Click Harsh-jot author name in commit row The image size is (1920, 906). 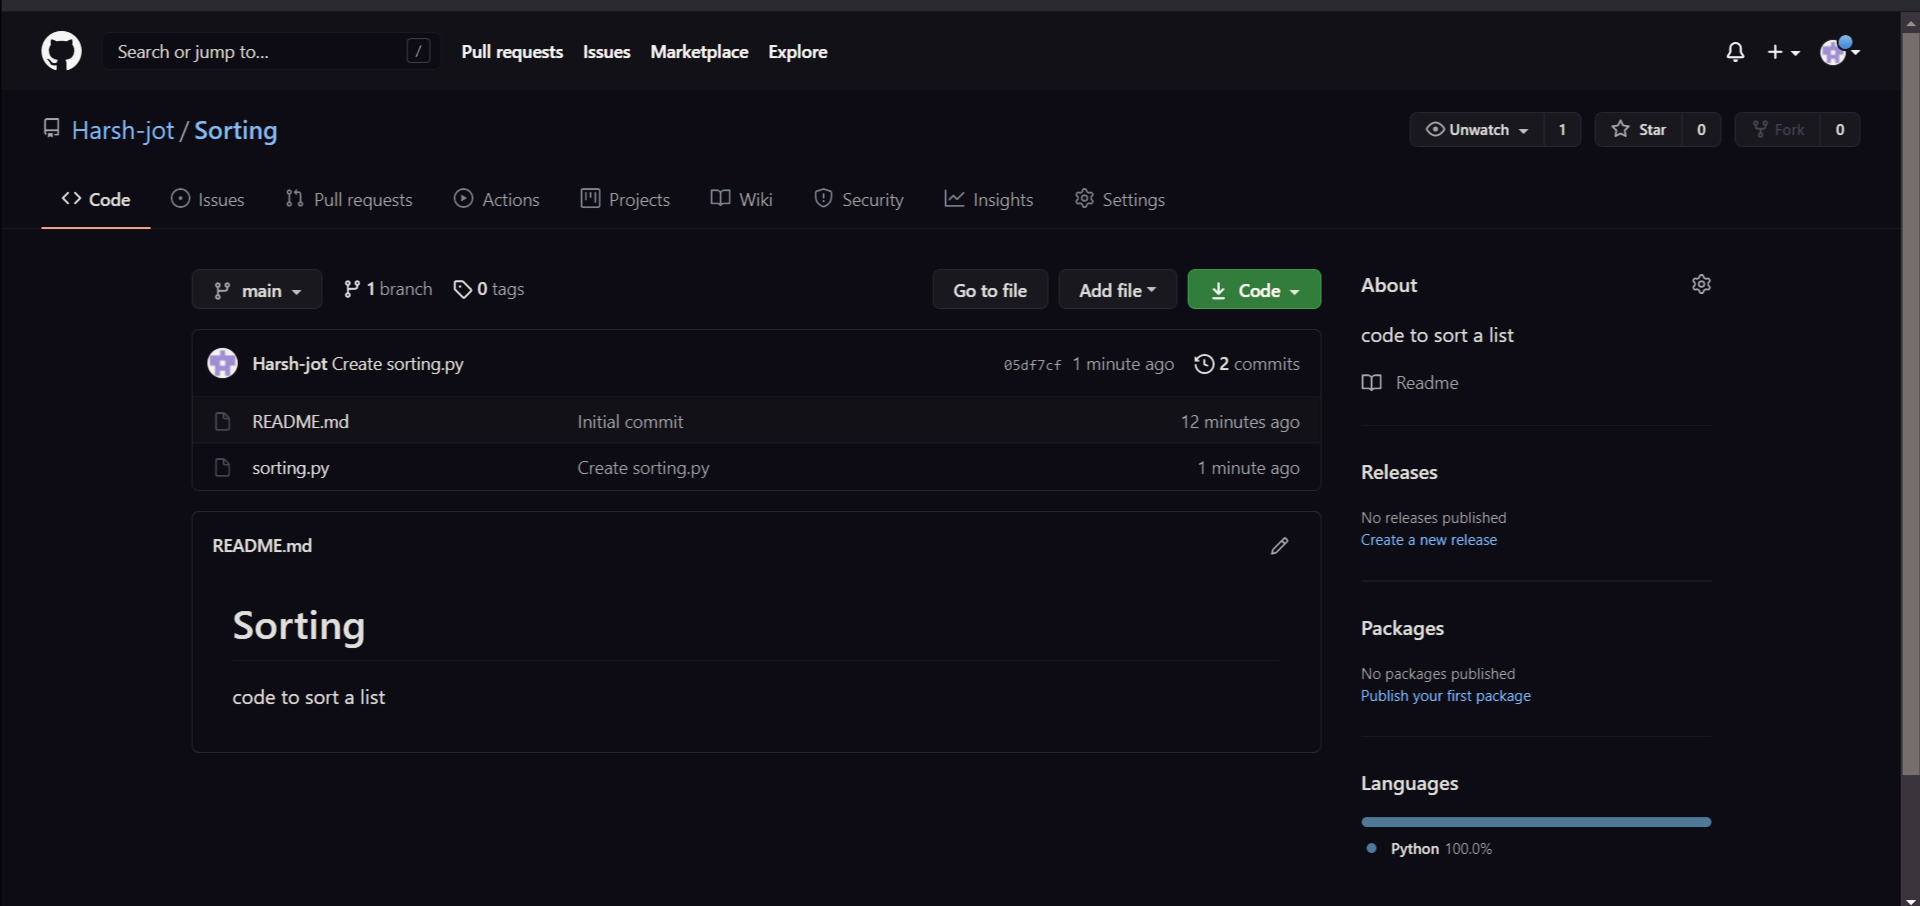coord(290,364)
